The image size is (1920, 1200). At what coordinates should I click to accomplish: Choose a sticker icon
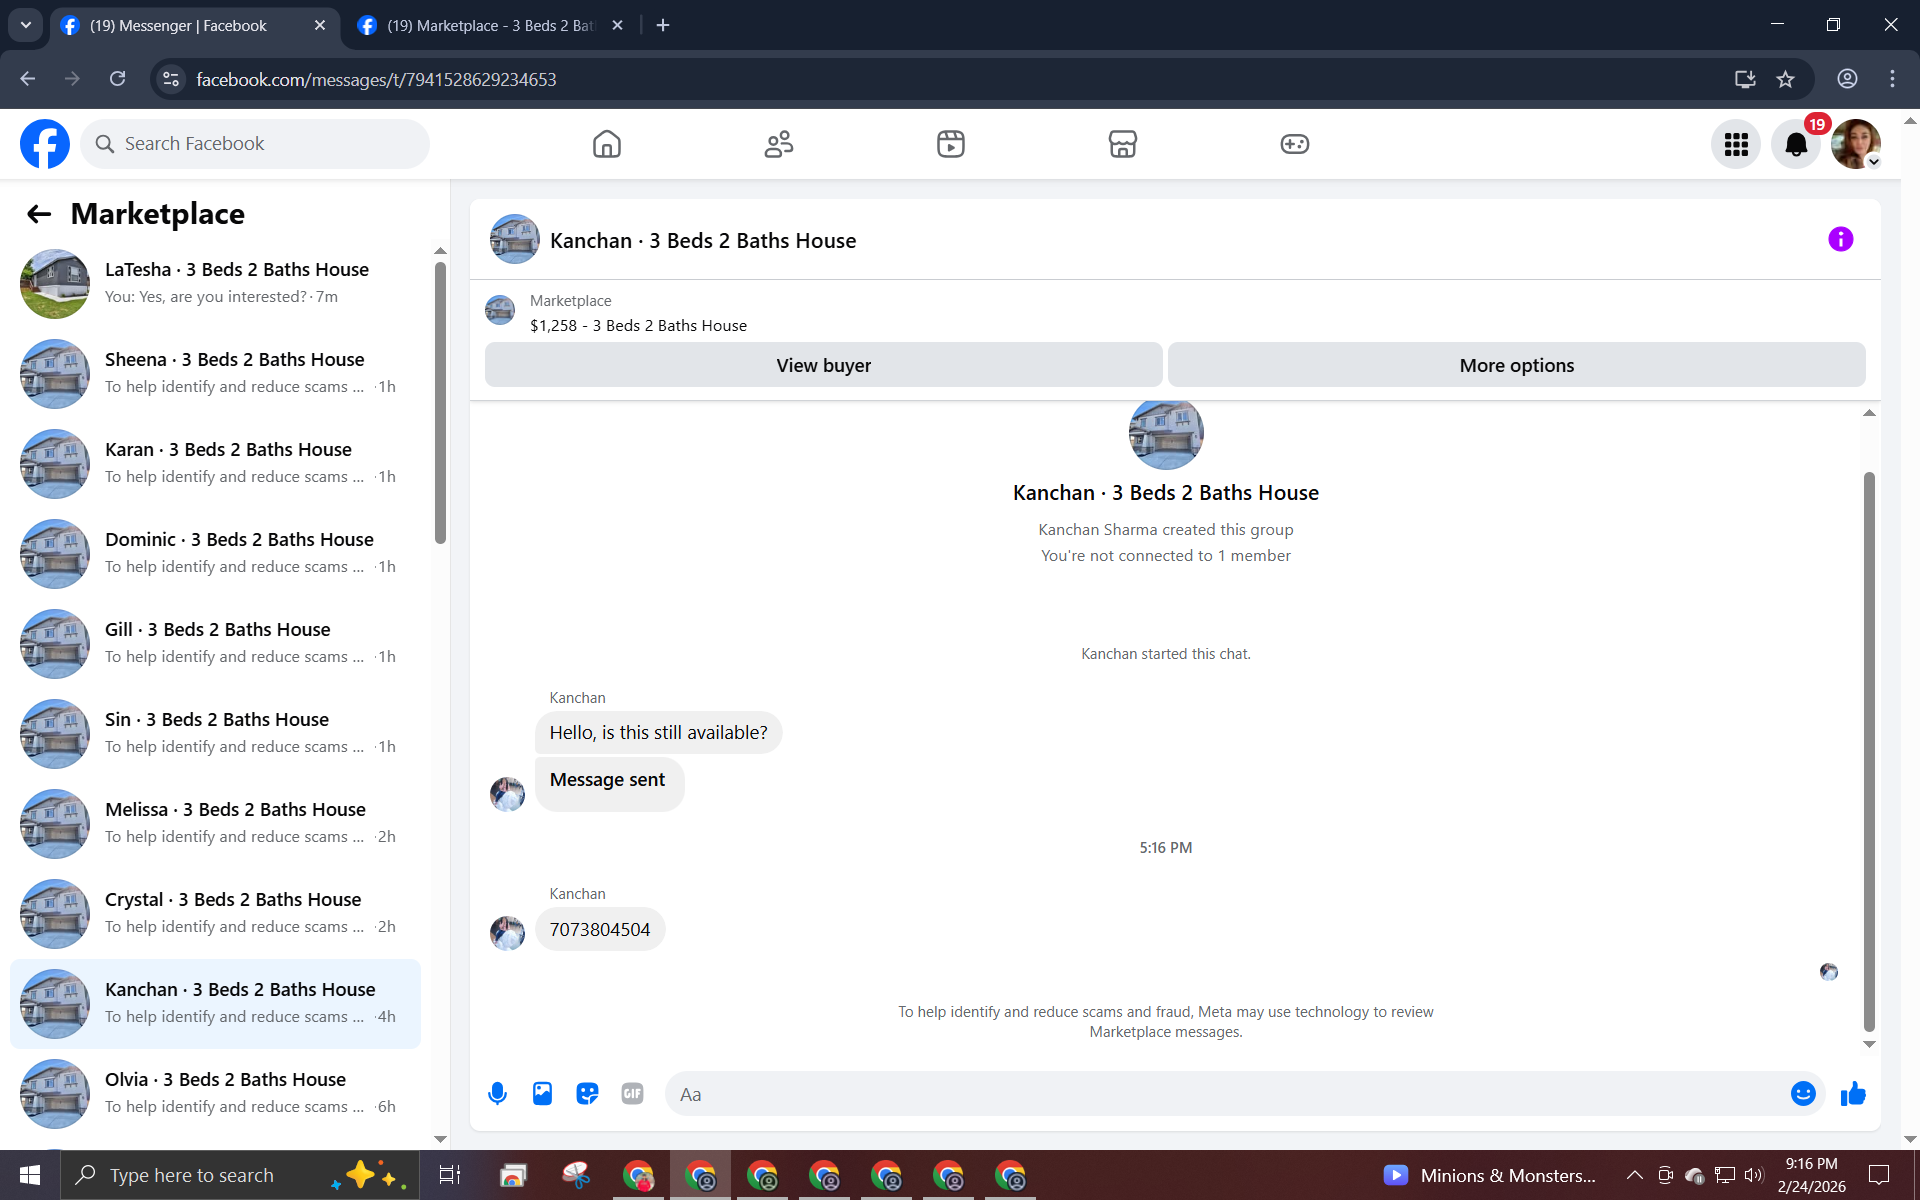(x=587, y=1093)
